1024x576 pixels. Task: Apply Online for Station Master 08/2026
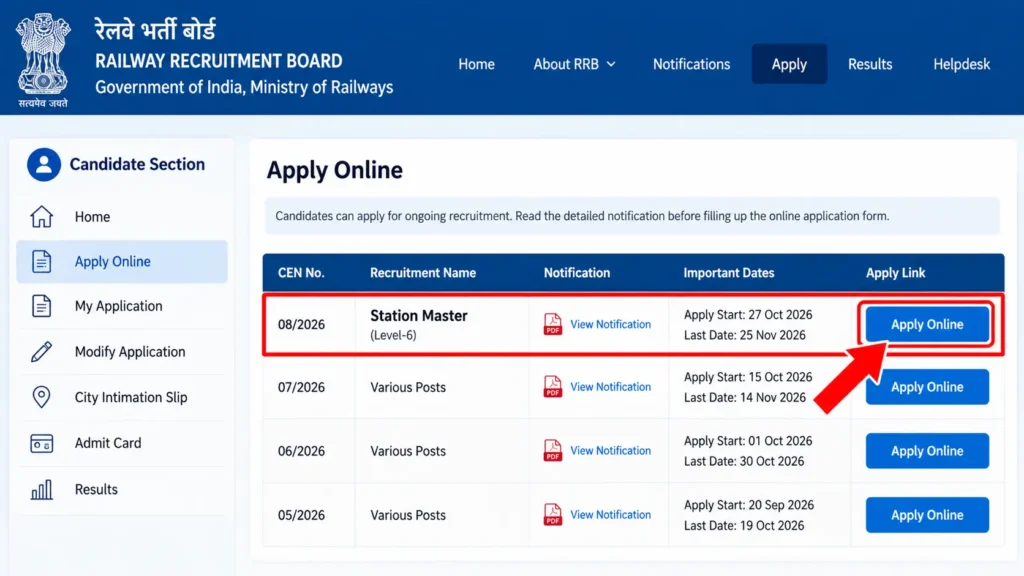(x=927, y=324)
